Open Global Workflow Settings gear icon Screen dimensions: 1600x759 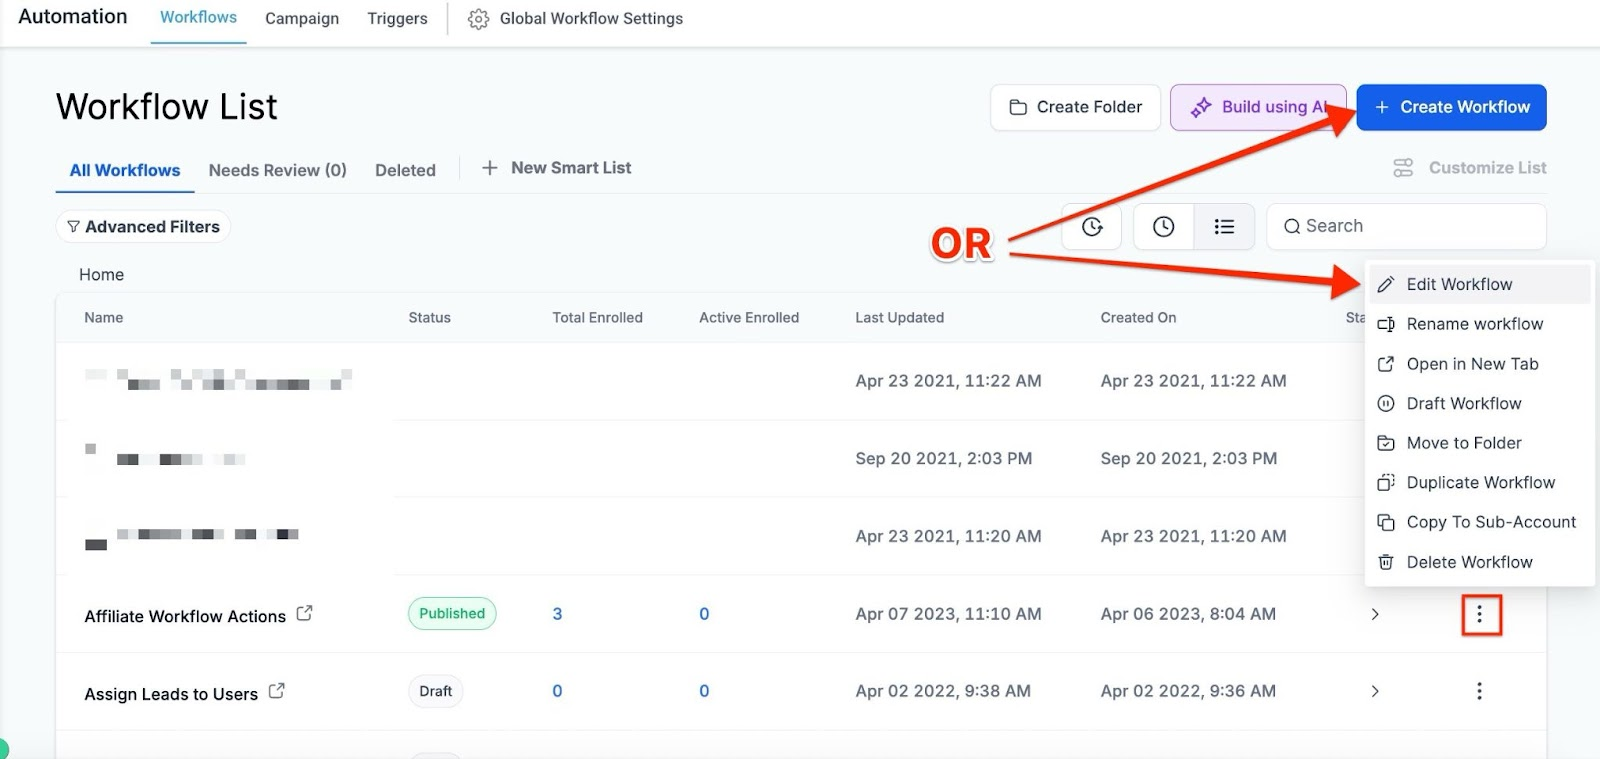click(x=478, y=19)
